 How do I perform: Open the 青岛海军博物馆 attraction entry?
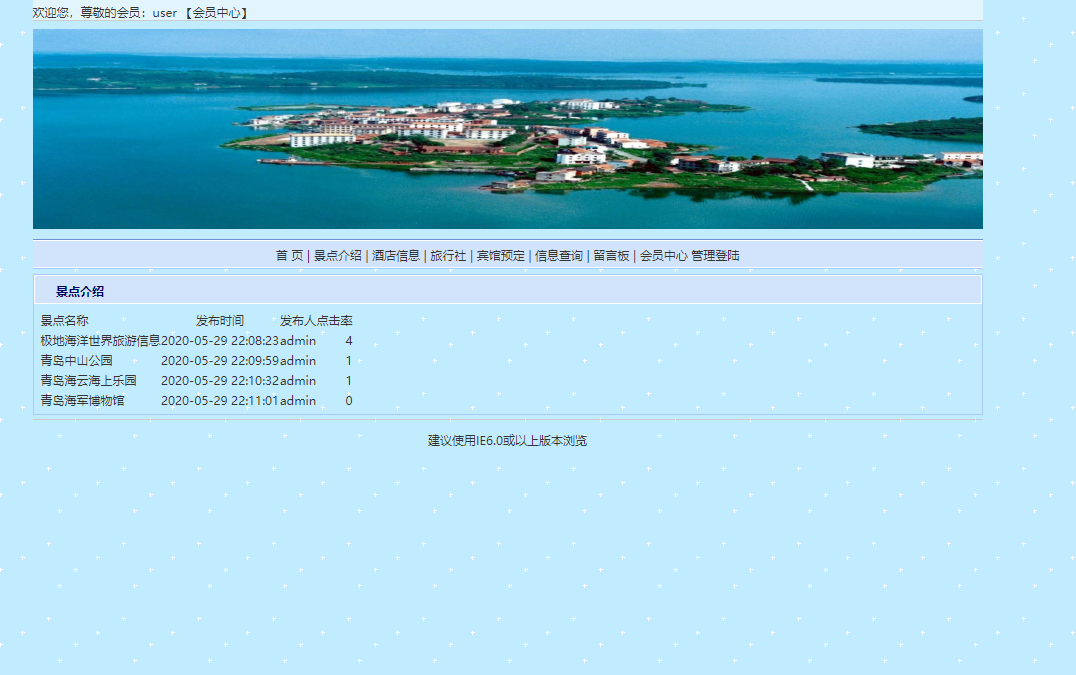(x=81, y=400)
